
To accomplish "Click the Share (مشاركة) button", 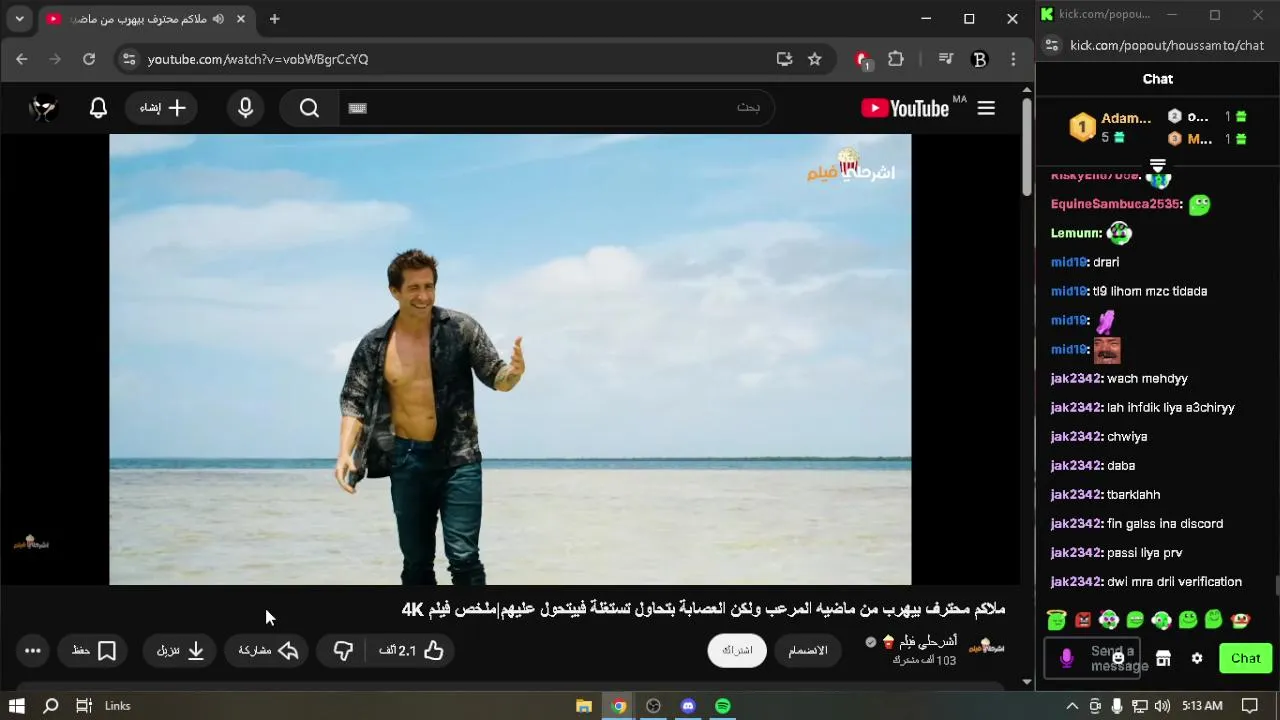I will 268,651.
